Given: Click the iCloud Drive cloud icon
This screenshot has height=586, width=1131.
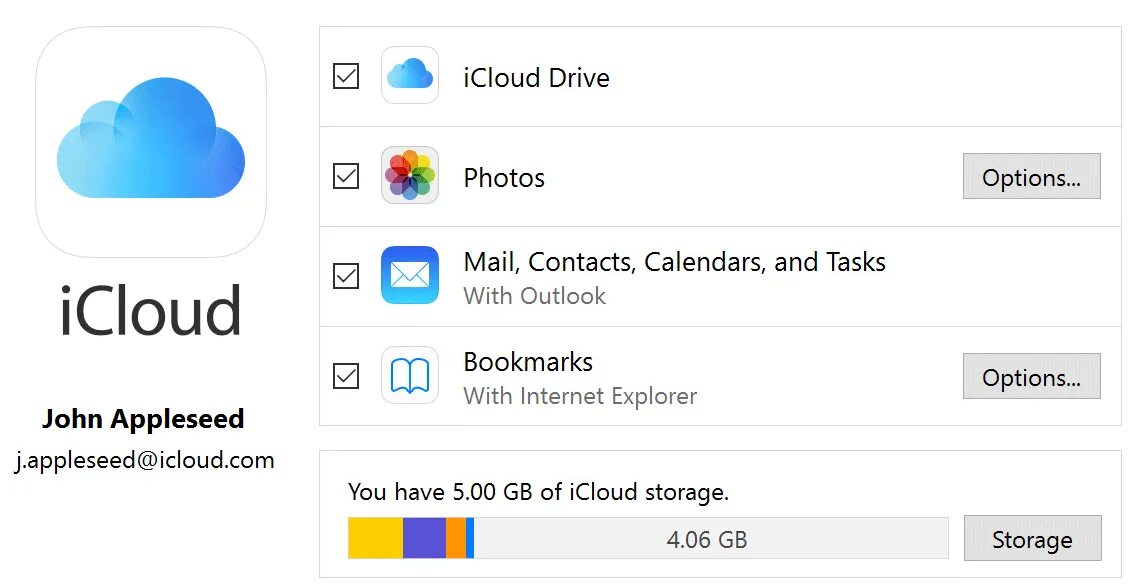Looking at the screenshot, I should pyautogui.click(x=410, y=75).
